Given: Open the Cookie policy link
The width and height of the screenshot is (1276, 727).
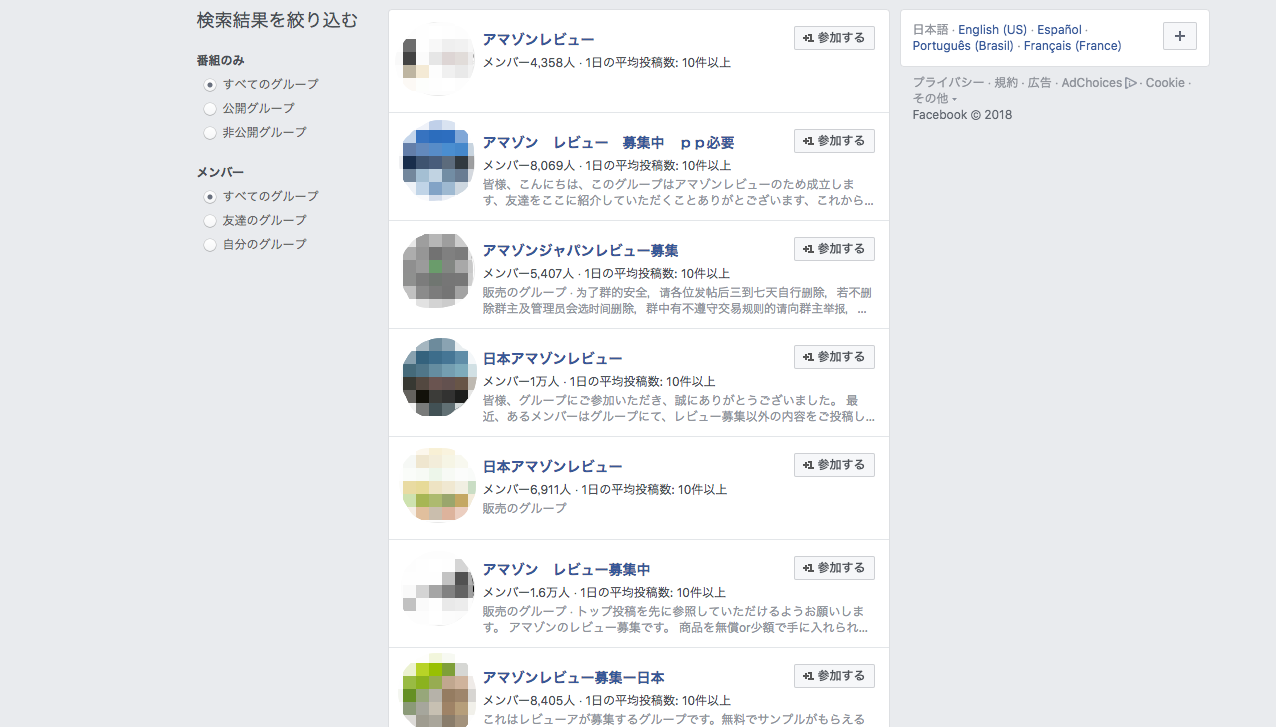Looking at the screenshot, I should pos(1165,83).
